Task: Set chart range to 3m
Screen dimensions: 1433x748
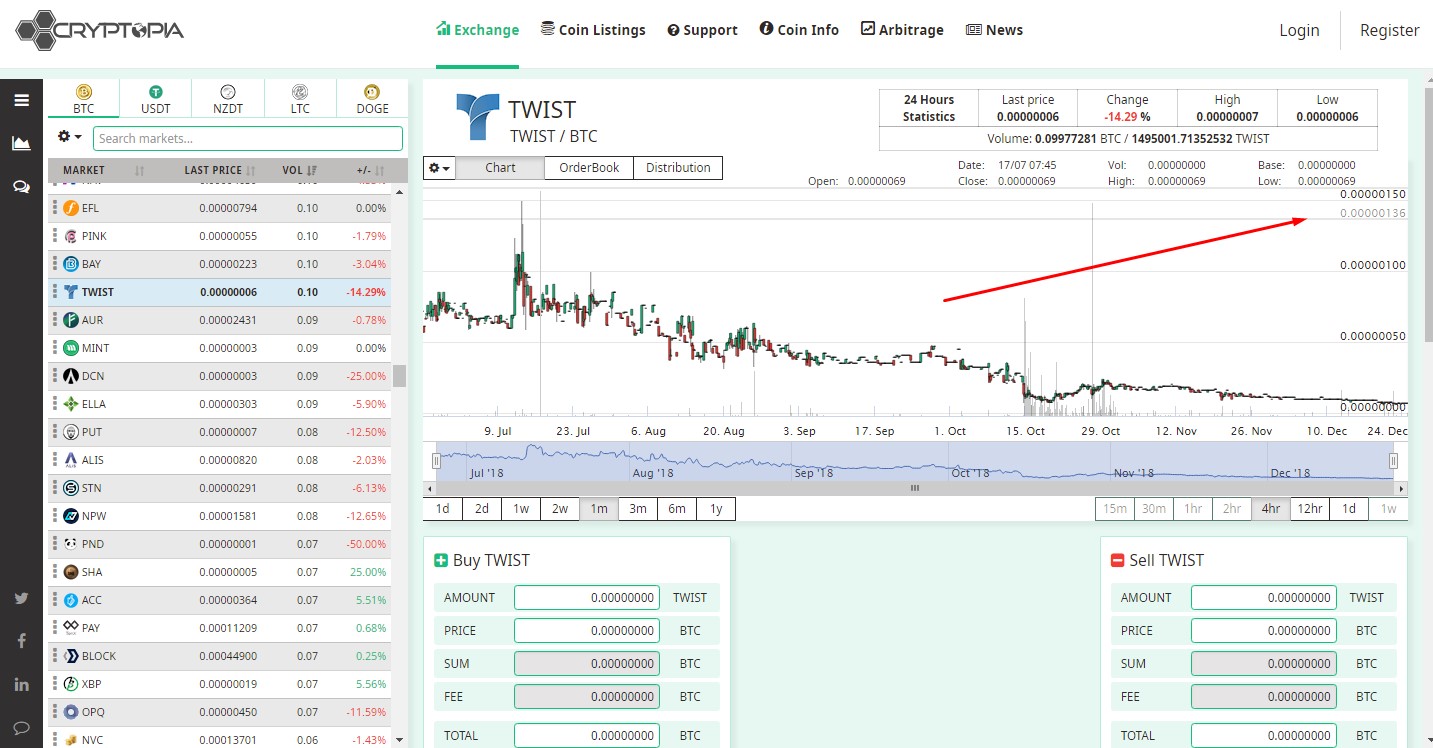Action: pos(638,509)
